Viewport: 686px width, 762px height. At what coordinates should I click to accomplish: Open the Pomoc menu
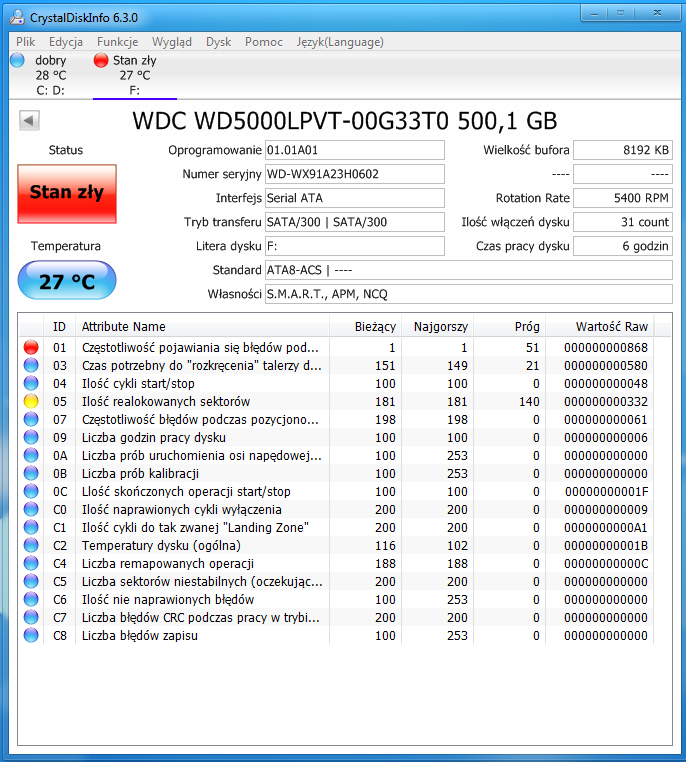pos(264,42)
